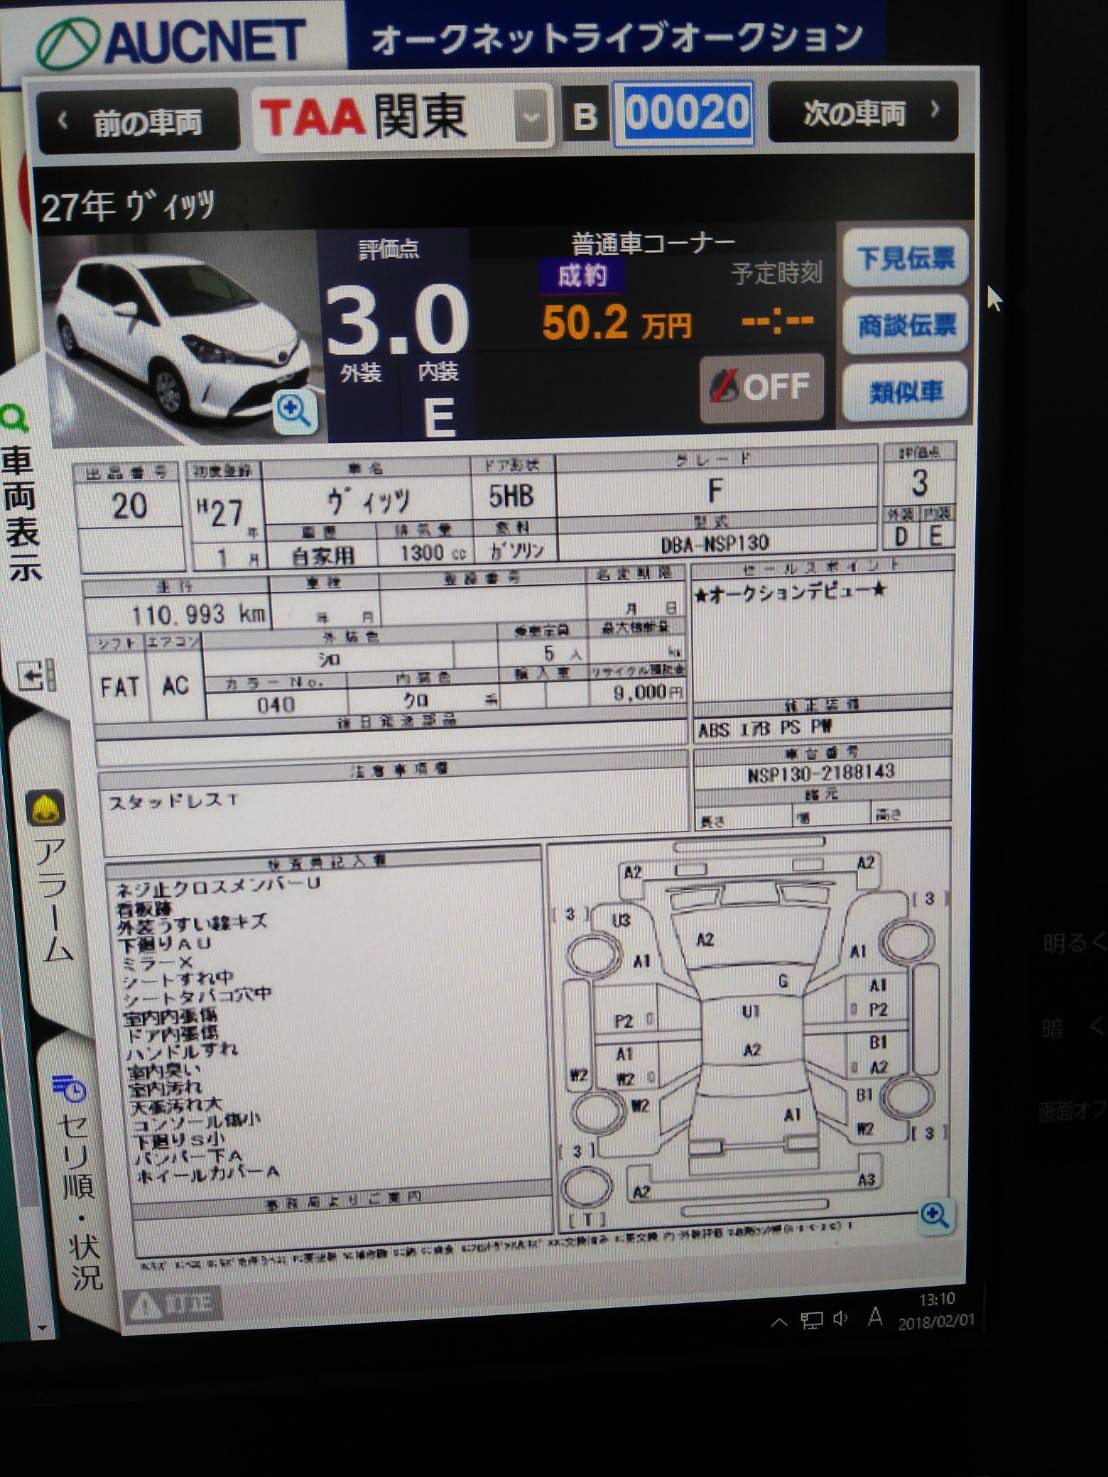Toggle the OFF sound switch
The width and height of the screenshot is (1108, 1477).
[761, 387]
